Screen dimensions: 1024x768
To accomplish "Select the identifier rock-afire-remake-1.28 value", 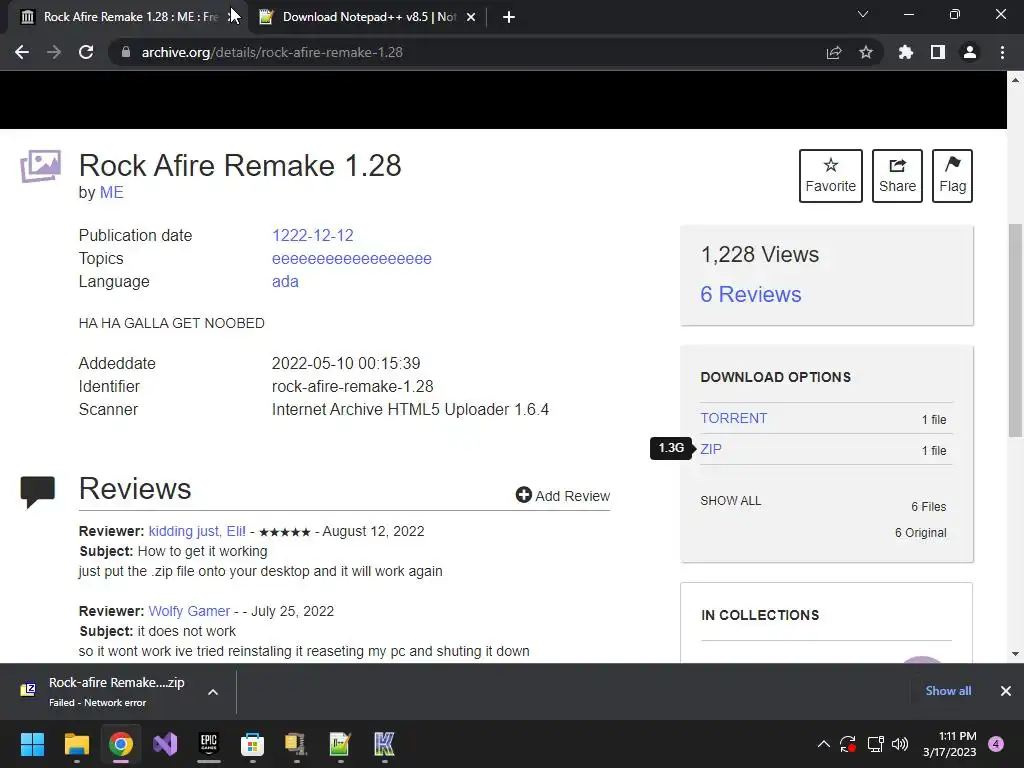I will [353, 387].
